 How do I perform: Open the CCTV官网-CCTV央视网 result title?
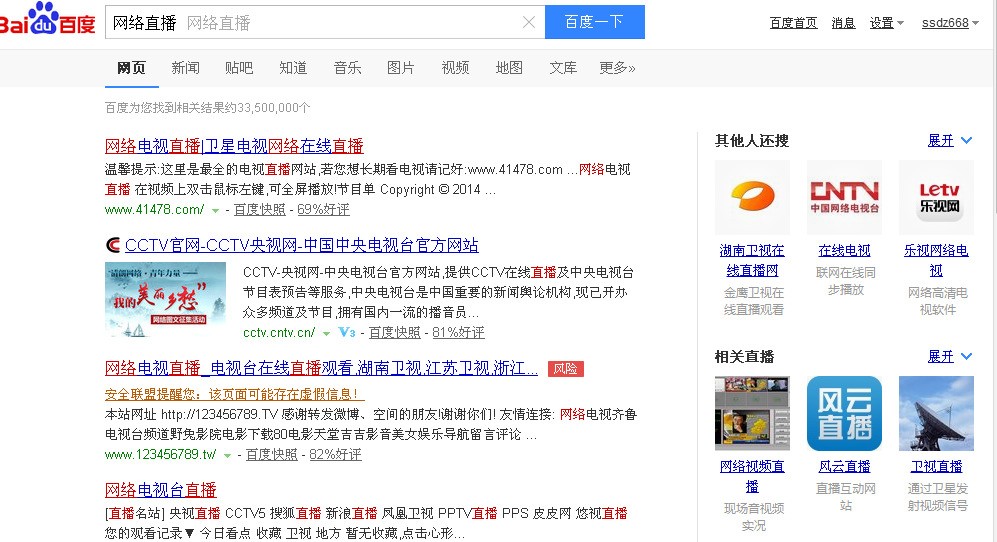[301, 245]
